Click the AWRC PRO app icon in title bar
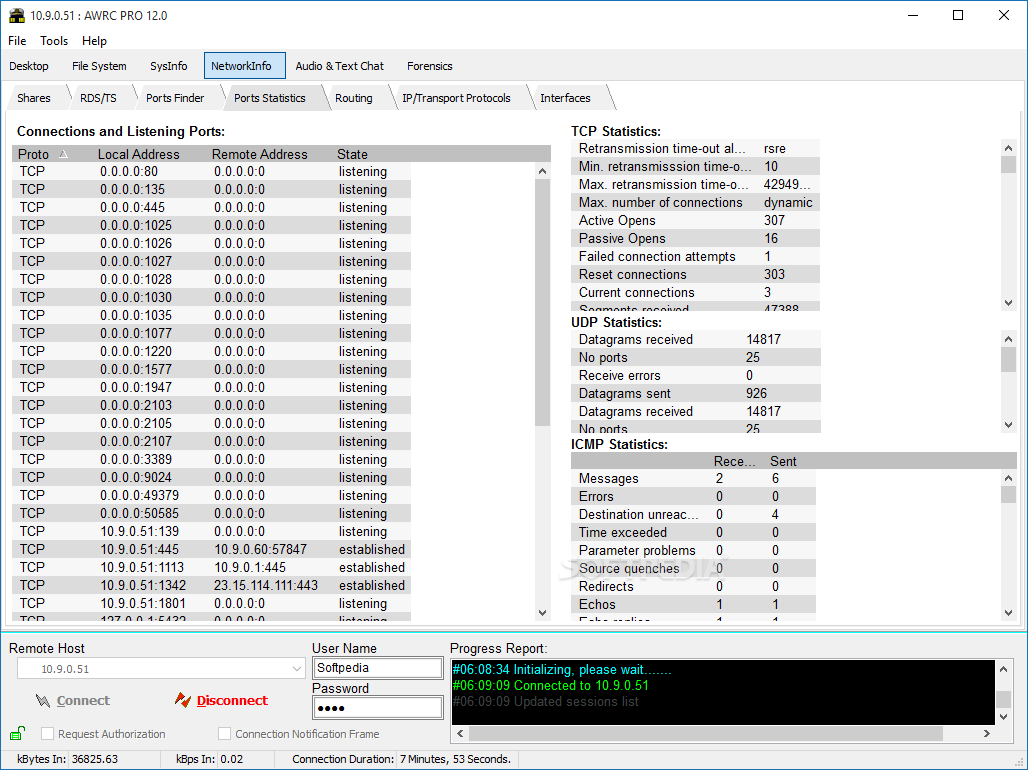The image size is (1028, 770). (x=16, y=15)
